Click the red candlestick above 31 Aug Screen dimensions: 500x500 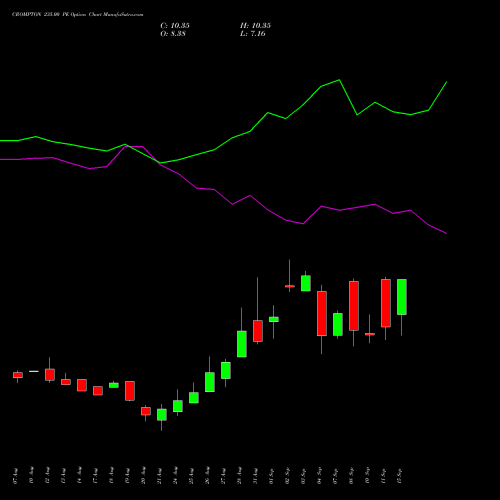point(258,331)
